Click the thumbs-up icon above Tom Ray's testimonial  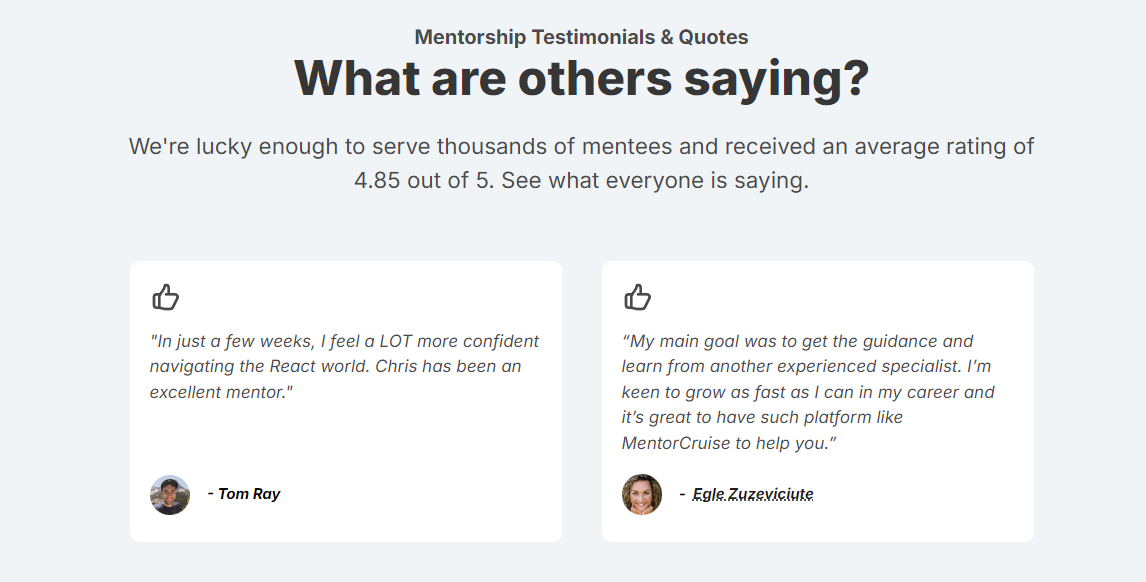point(165,297)
